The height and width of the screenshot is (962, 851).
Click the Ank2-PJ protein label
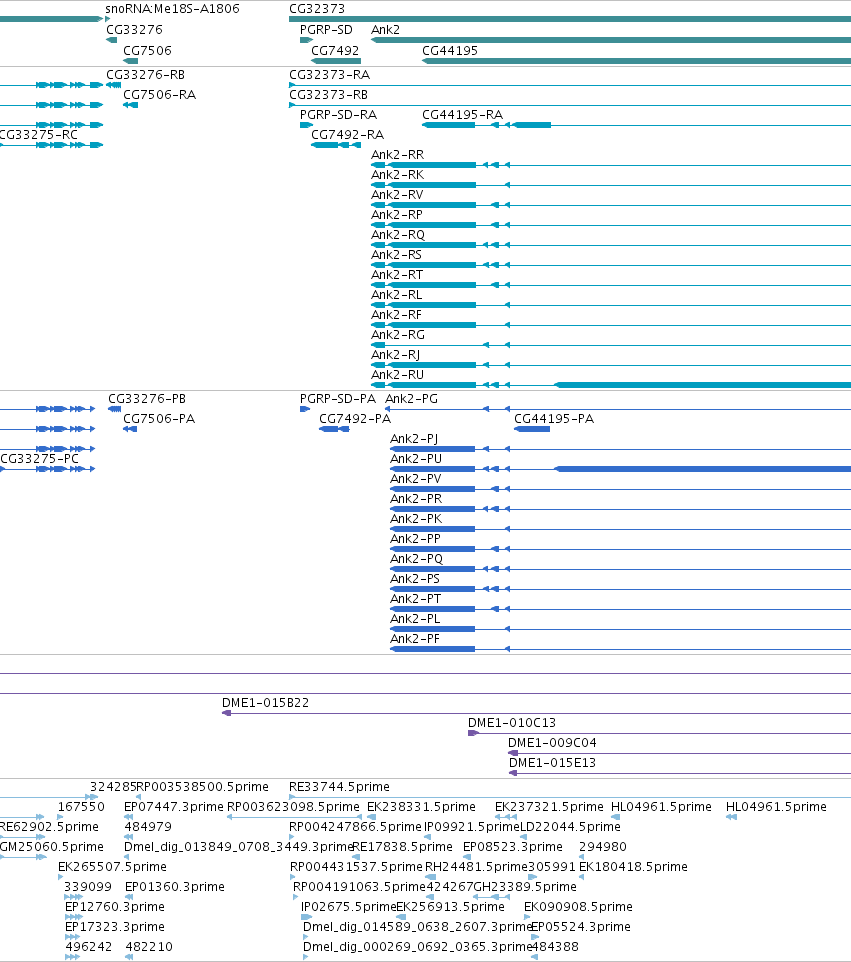tap(414, 439)
